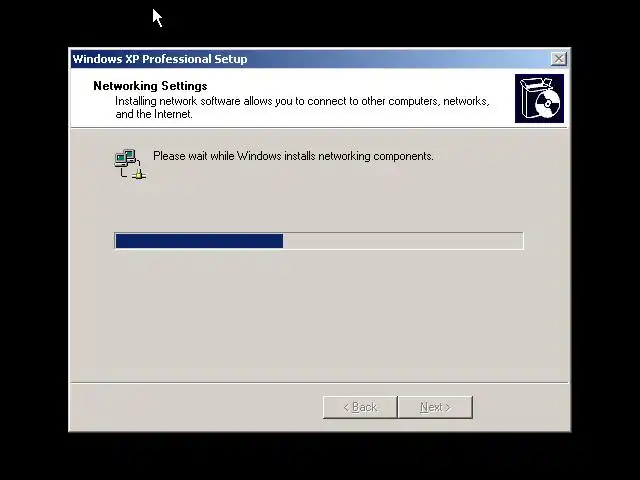The height and width of the screenshot is (480, 640).
Task: Click the "Please wait while Windows installs" message
Action: tap(293, 156)
